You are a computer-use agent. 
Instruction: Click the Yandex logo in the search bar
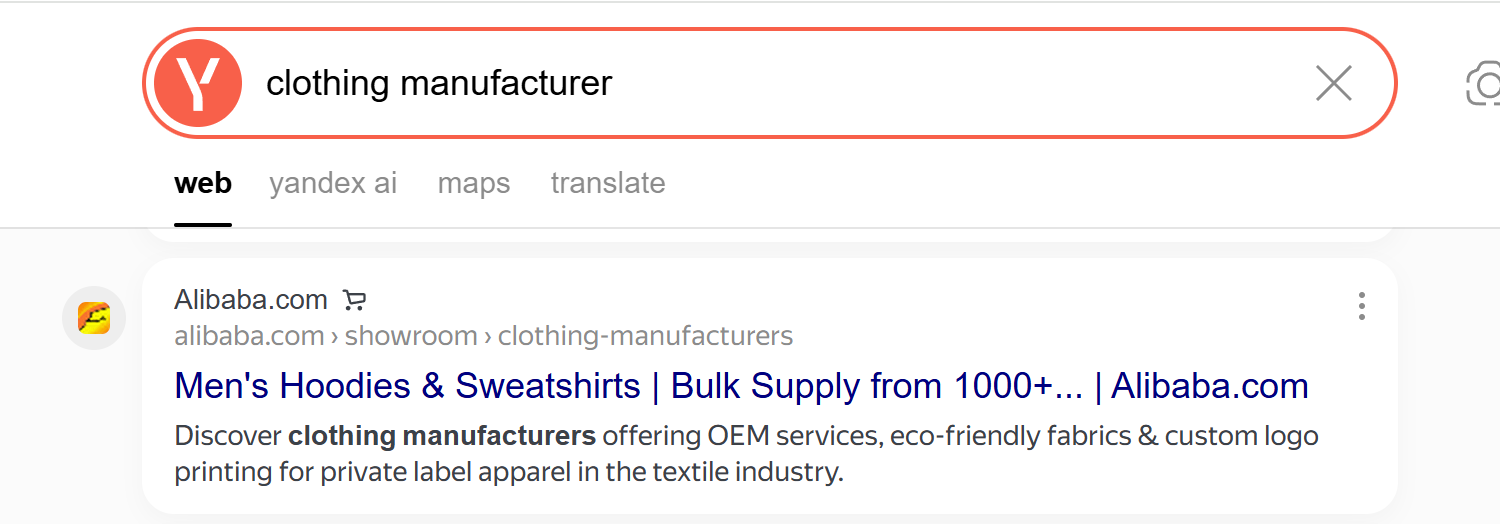tap(199, 83)
